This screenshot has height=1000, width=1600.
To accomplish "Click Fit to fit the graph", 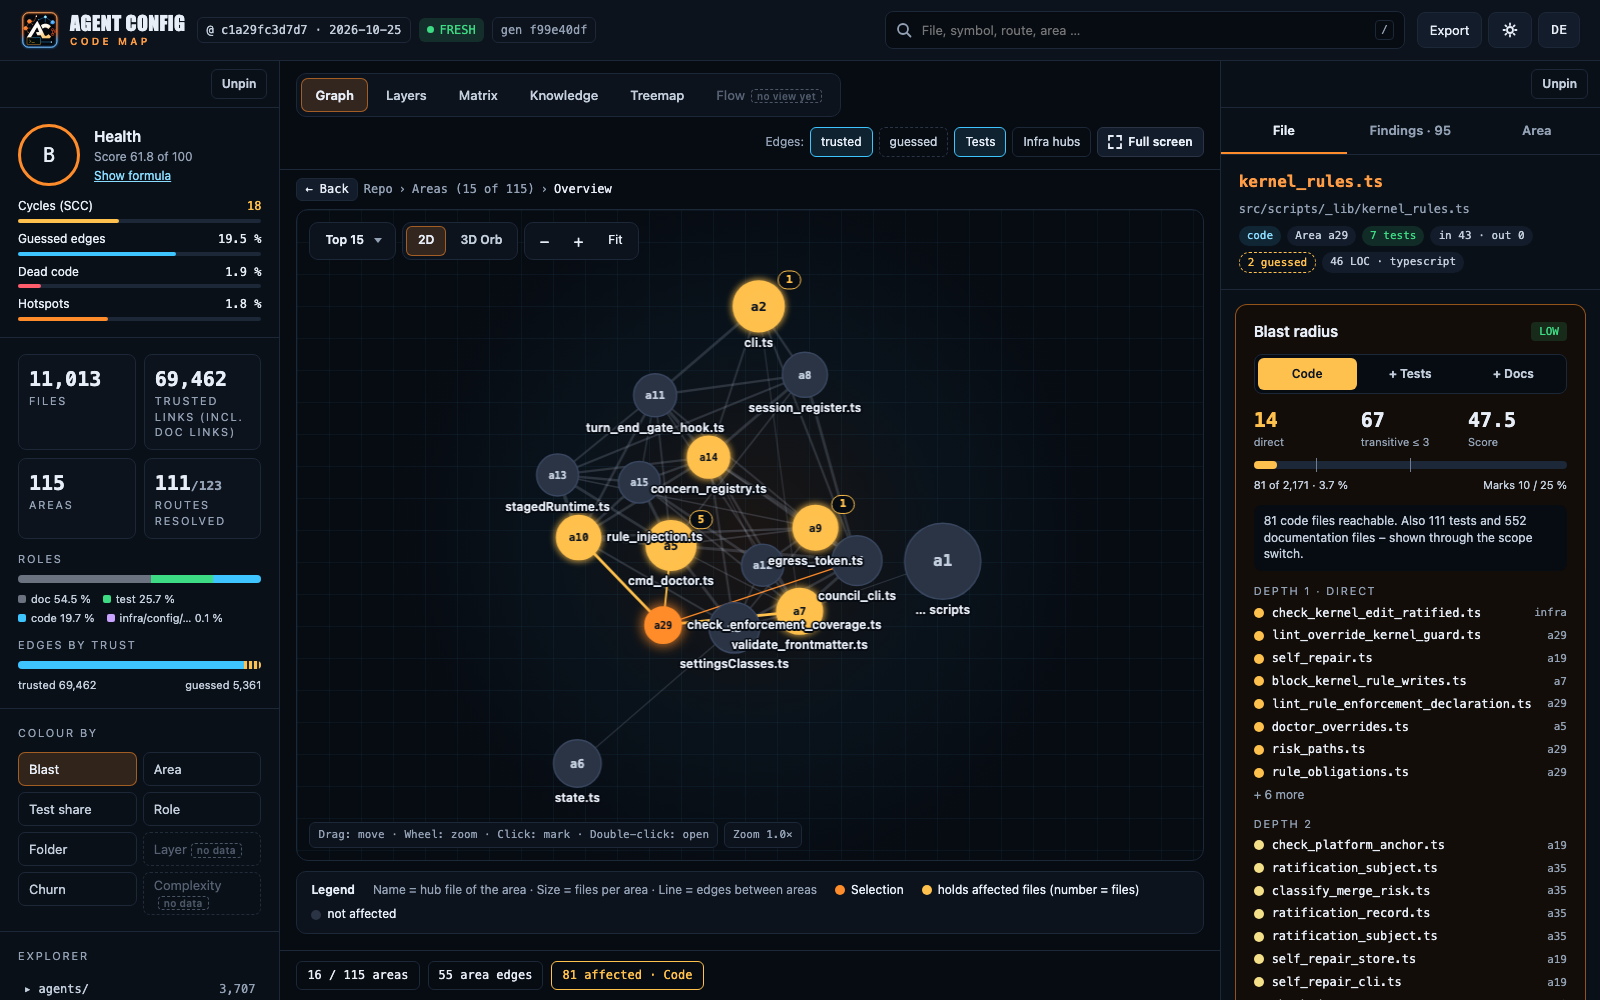I will 615,240.
